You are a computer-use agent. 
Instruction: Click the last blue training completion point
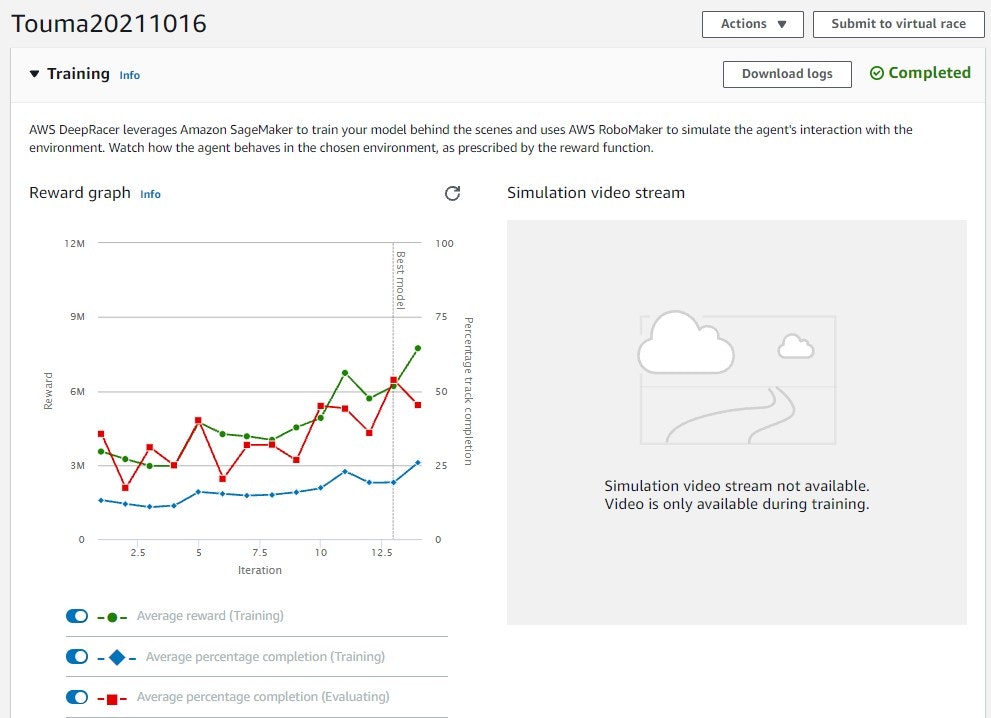pyautogui.click(x=418, y=463)
